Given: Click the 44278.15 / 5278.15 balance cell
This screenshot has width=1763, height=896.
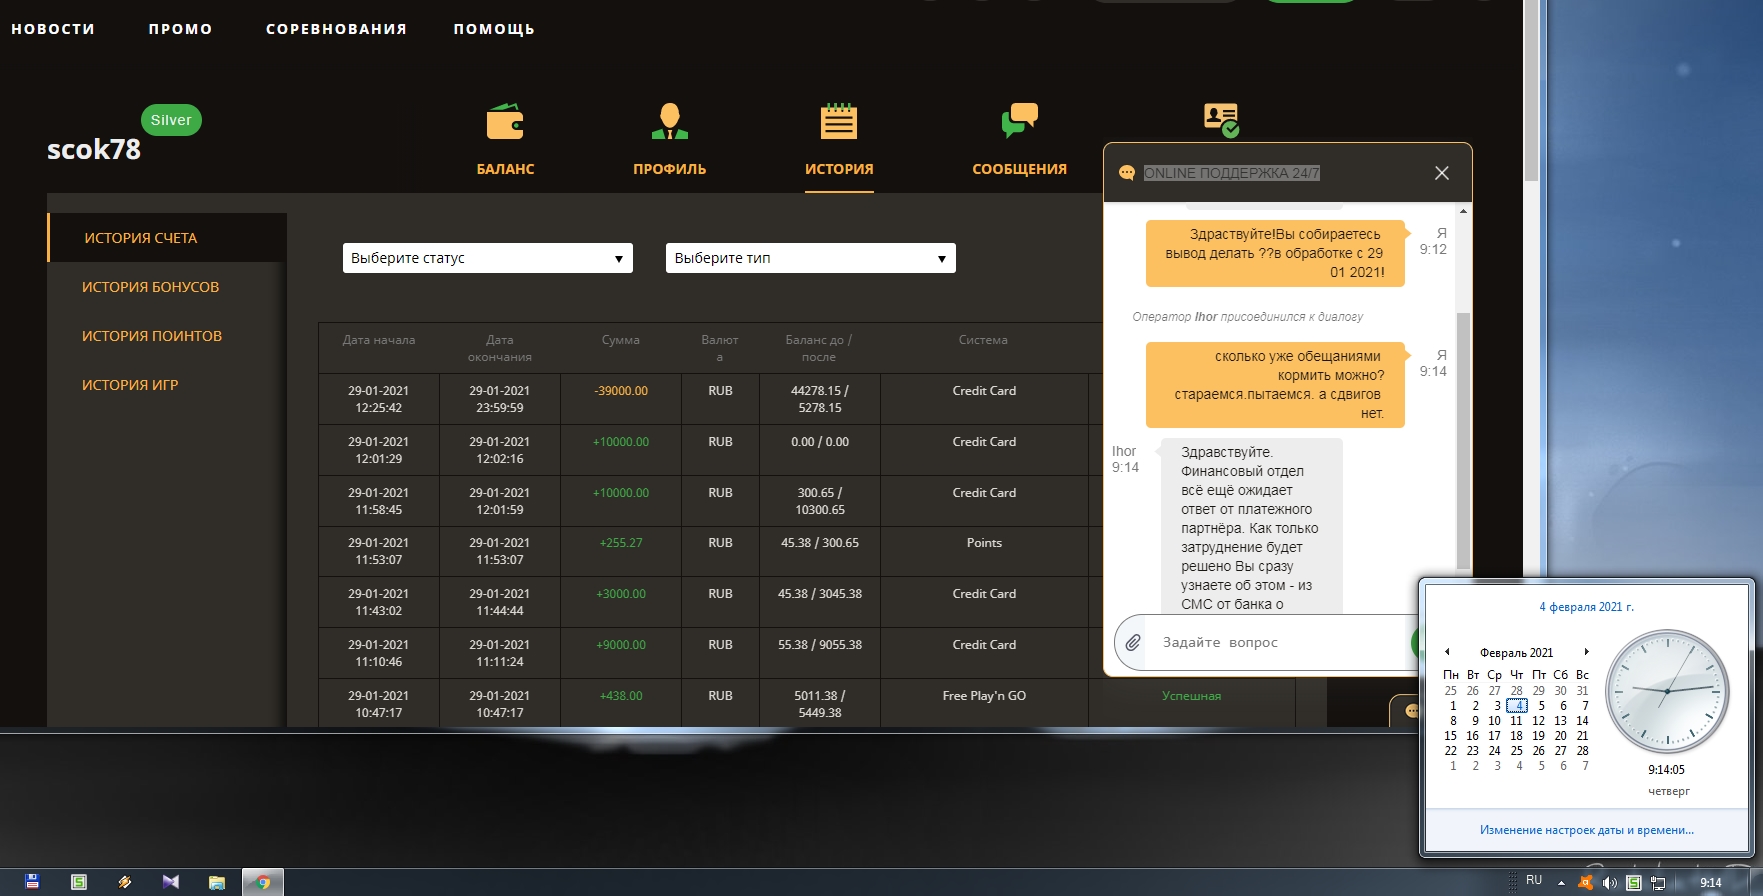Looking at the screenshot, I should (x=820, y=399).
